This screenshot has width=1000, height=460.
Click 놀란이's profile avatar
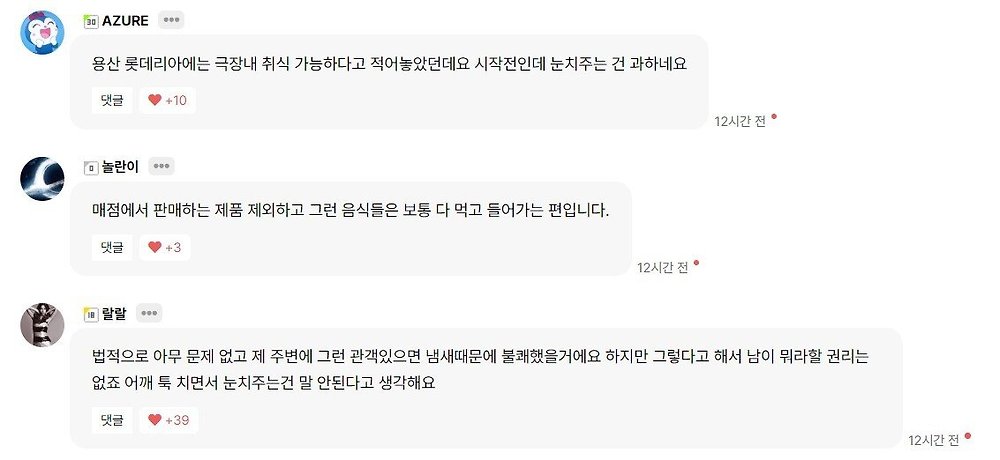pos(43,178)
